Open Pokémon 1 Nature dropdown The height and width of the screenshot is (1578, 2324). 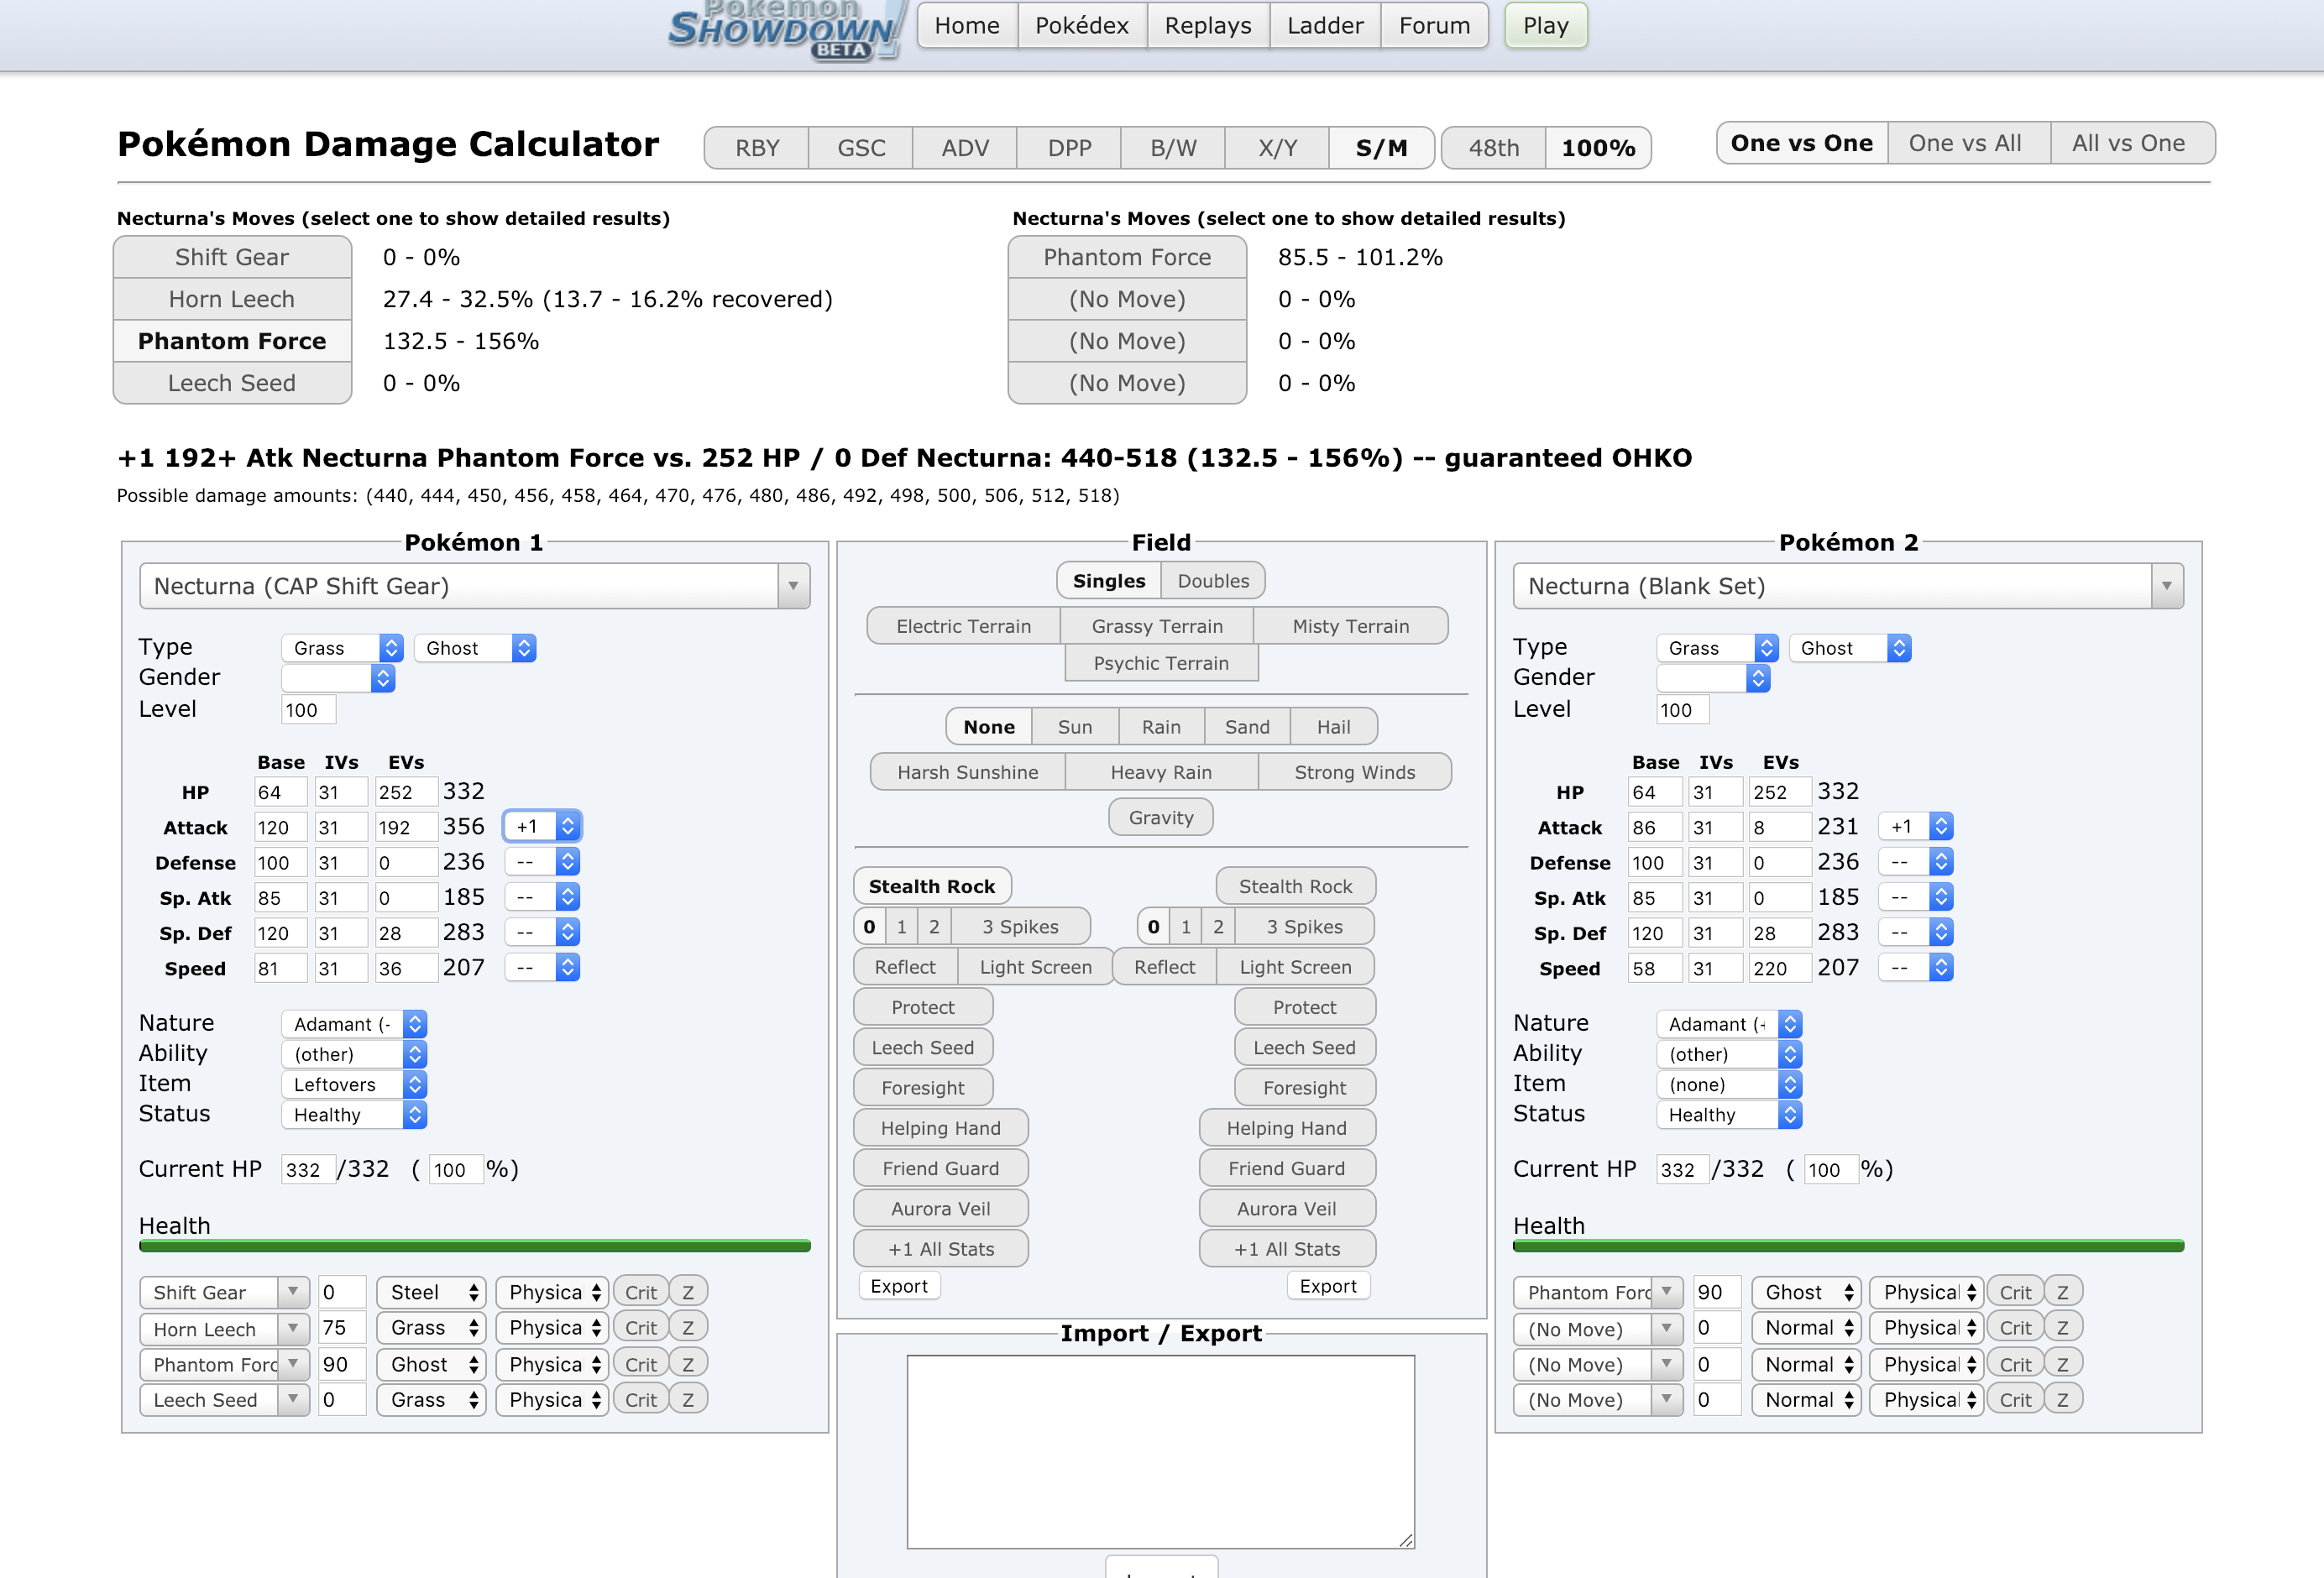click(x=354, y=1024)
